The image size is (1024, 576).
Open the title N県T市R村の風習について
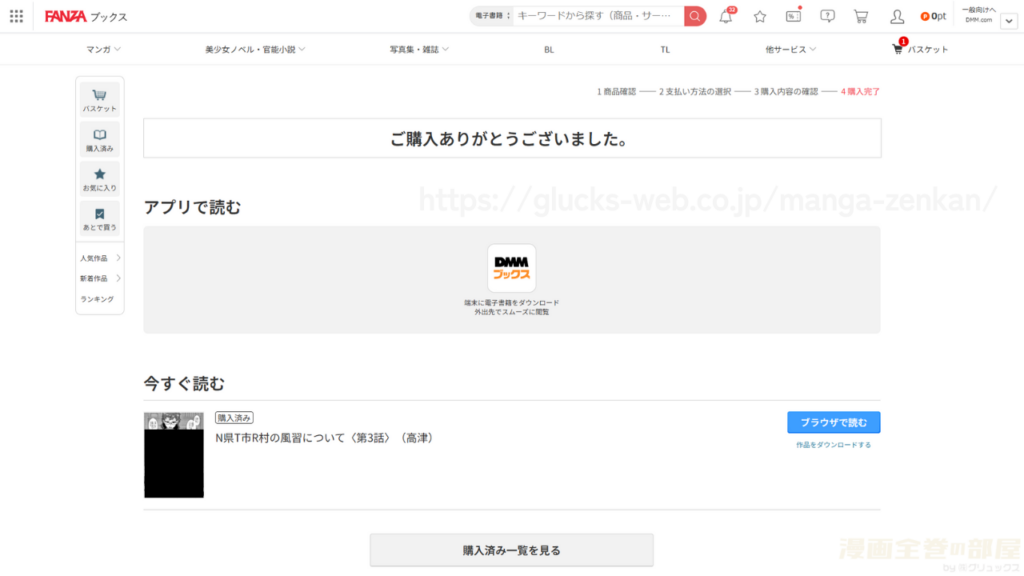325,438
